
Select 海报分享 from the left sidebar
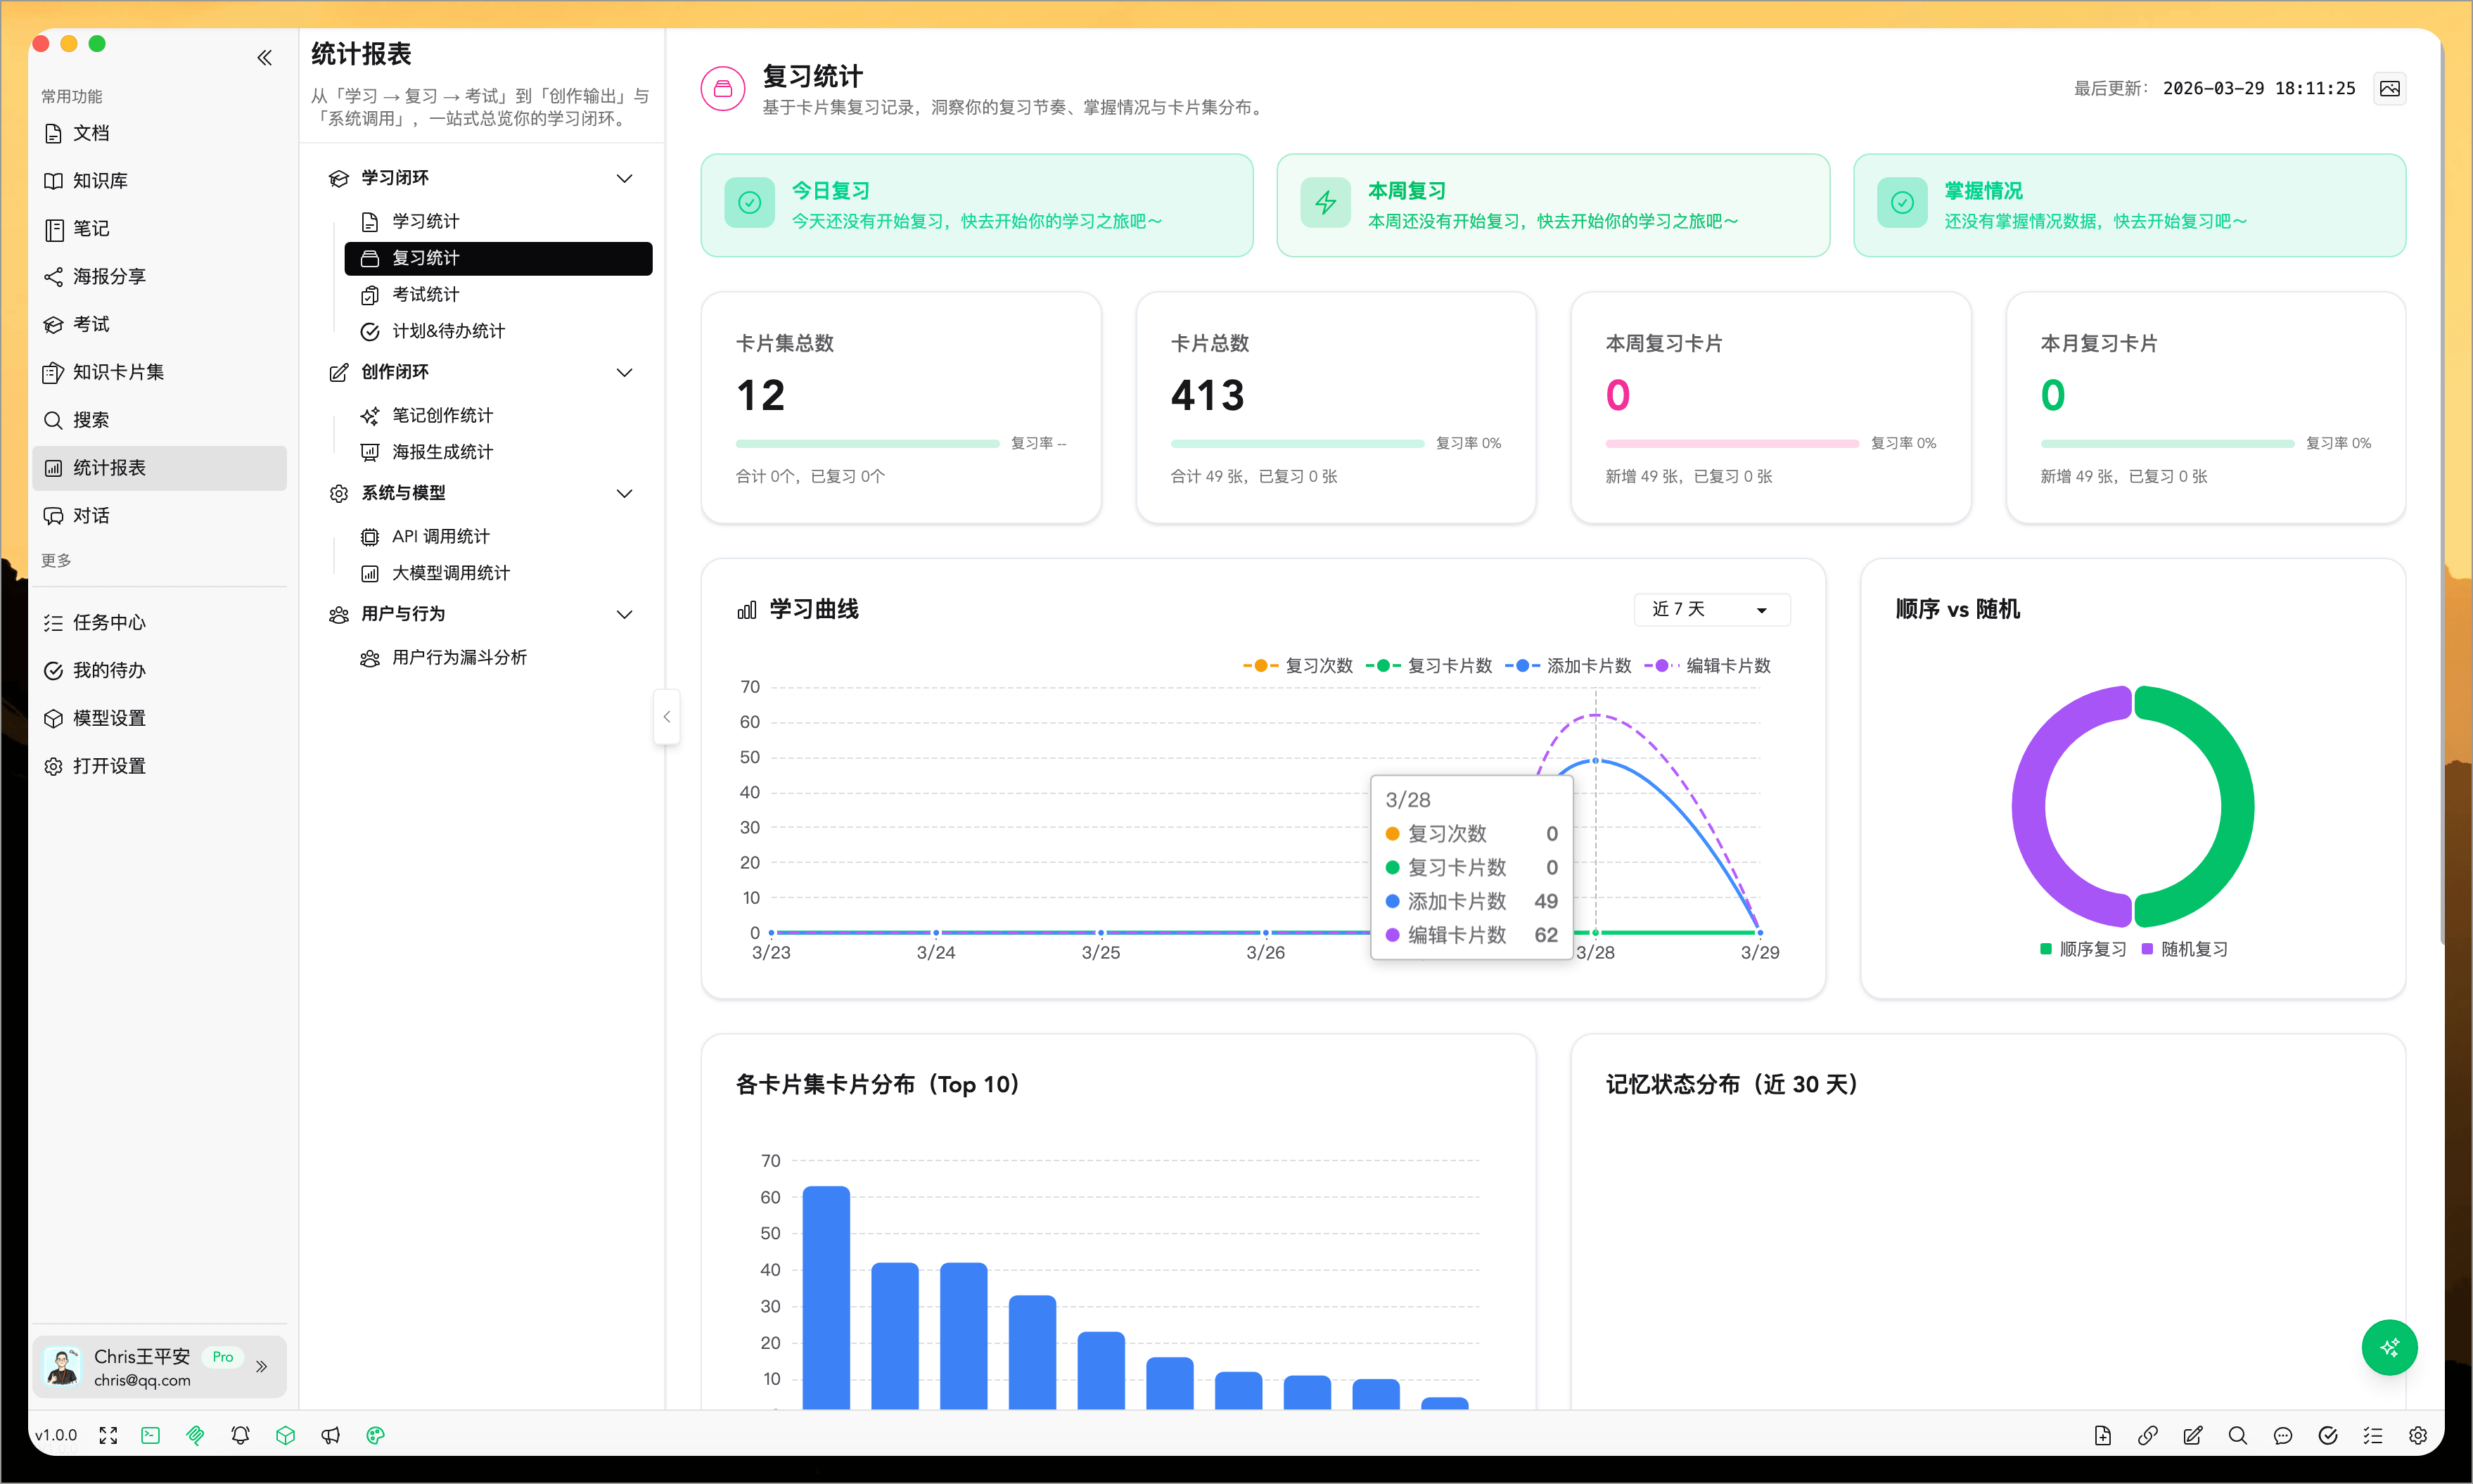coord(110,276)
